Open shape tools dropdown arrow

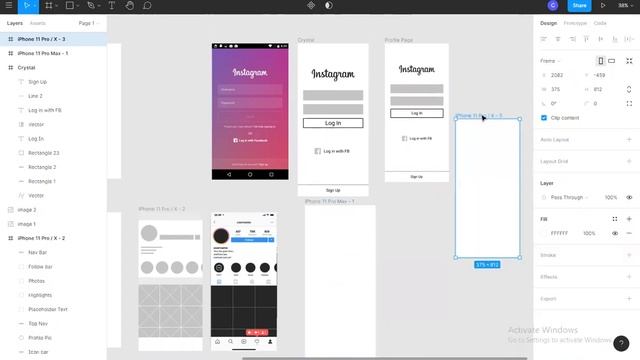pyautogui.click(x=78, y=6)
